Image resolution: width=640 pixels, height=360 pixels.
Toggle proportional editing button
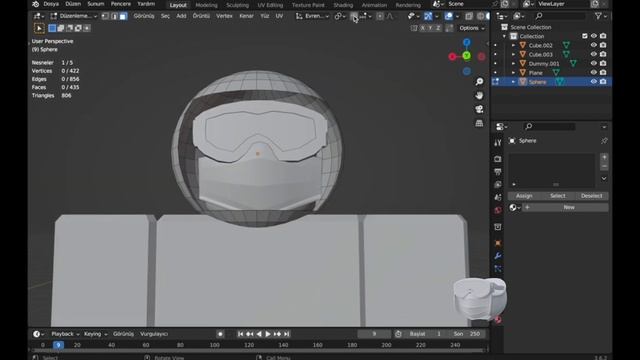click(380, 16)
